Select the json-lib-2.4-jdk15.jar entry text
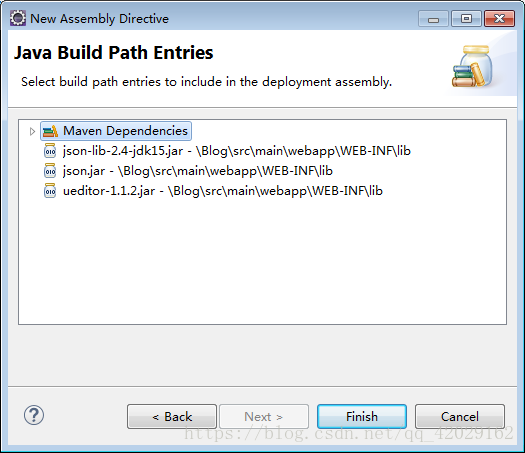525x453 pixels. pyautogui.click(x=237, y=151)
